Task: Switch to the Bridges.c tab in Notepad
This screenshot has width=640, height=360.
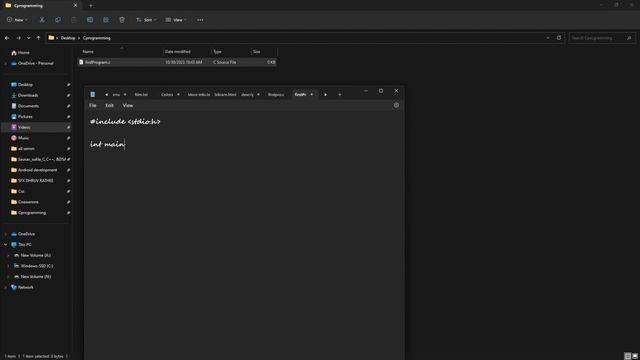Action: point(276,94)
